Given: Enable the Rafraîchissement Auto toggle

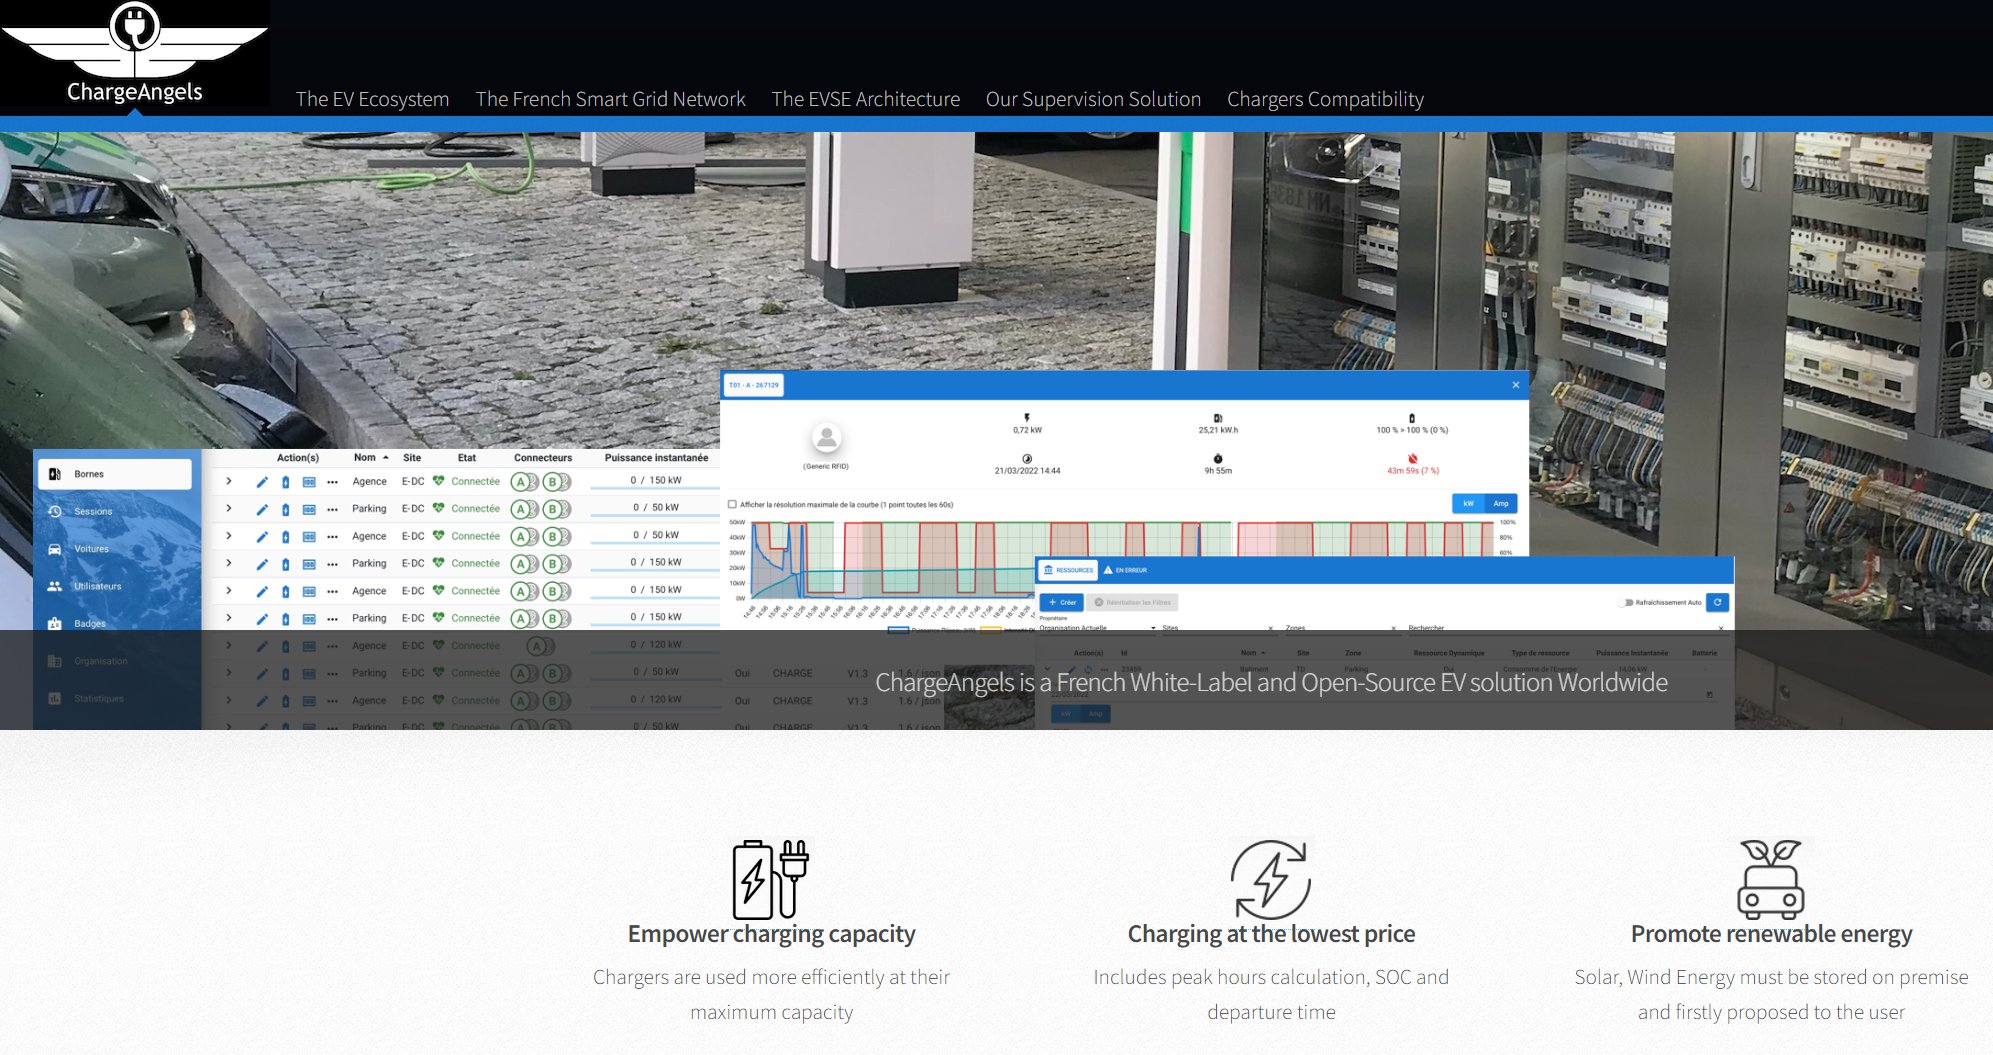Looking at the screenshot, I should (x=1627, y=603).
